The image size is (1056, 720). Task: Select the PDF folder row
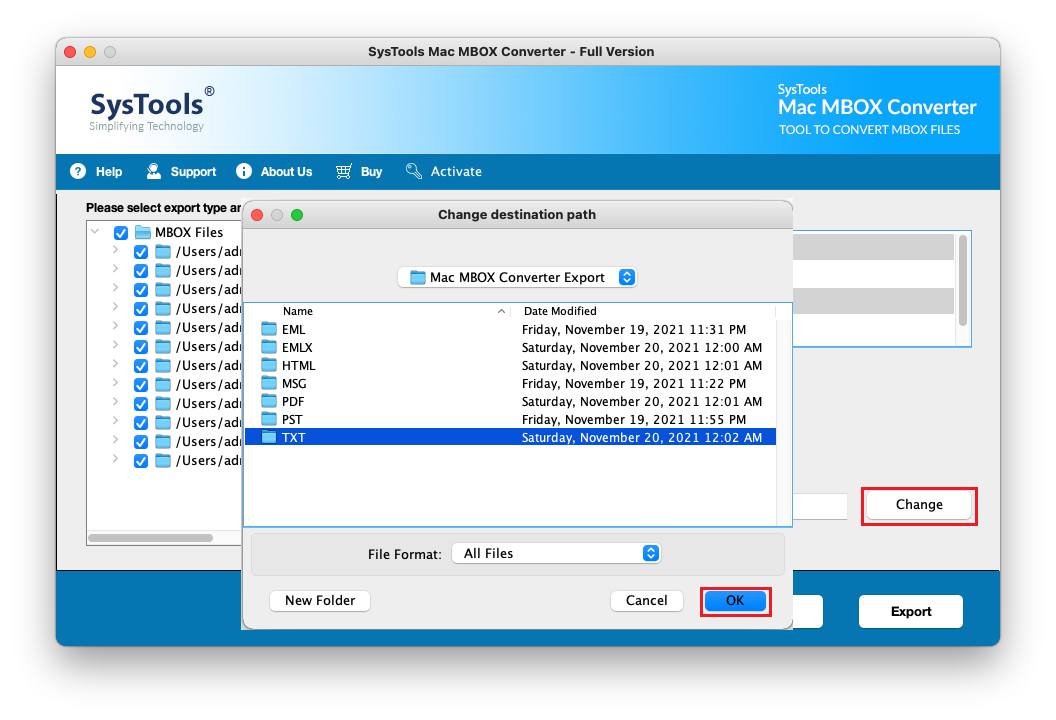tap(510, 401)
